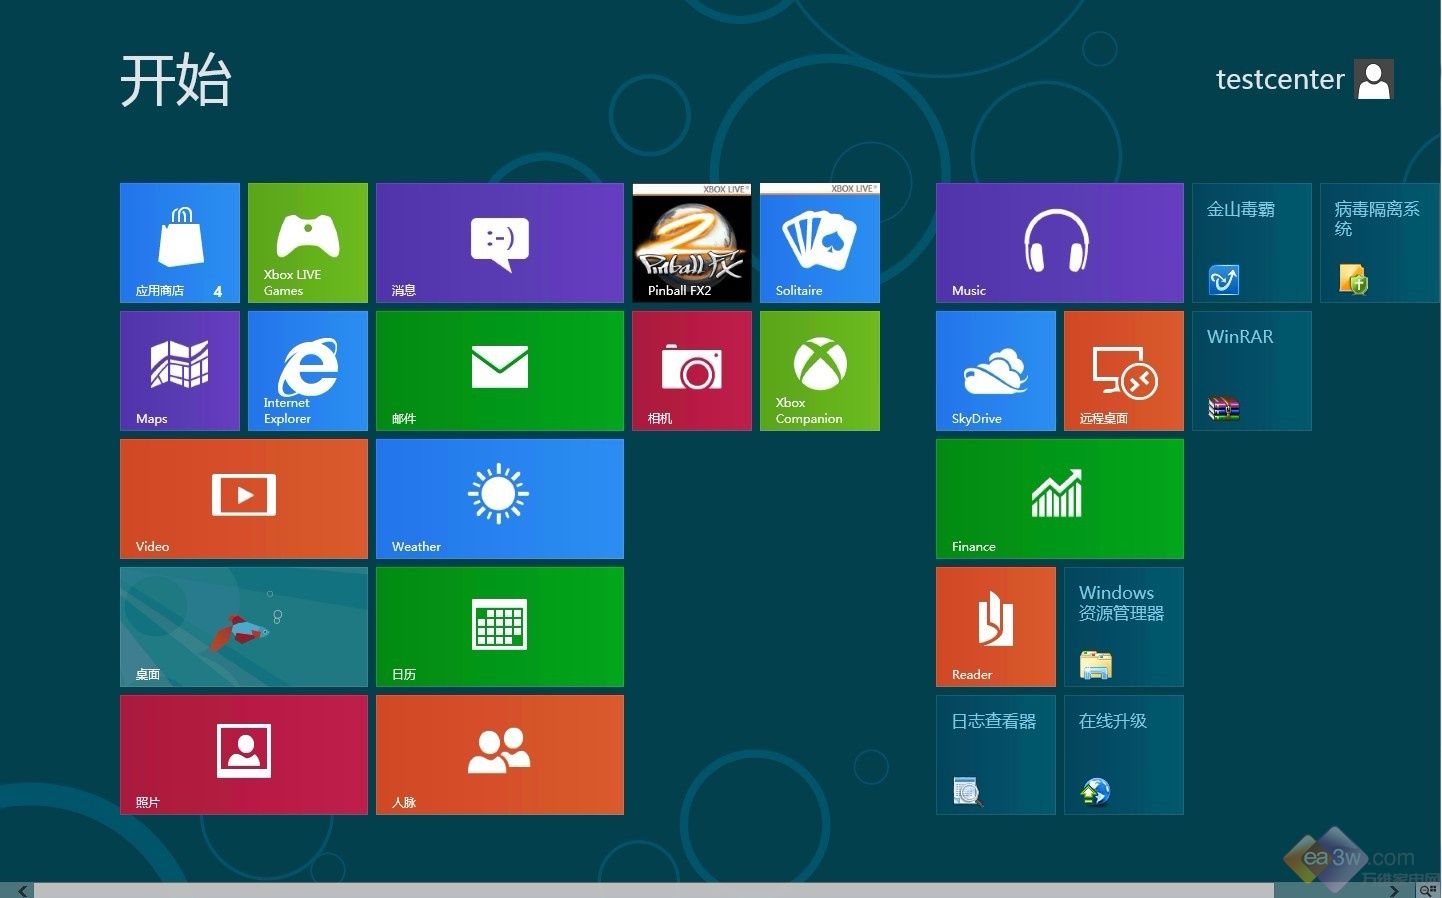
Task: Open the Music app
Action: 1059,242
